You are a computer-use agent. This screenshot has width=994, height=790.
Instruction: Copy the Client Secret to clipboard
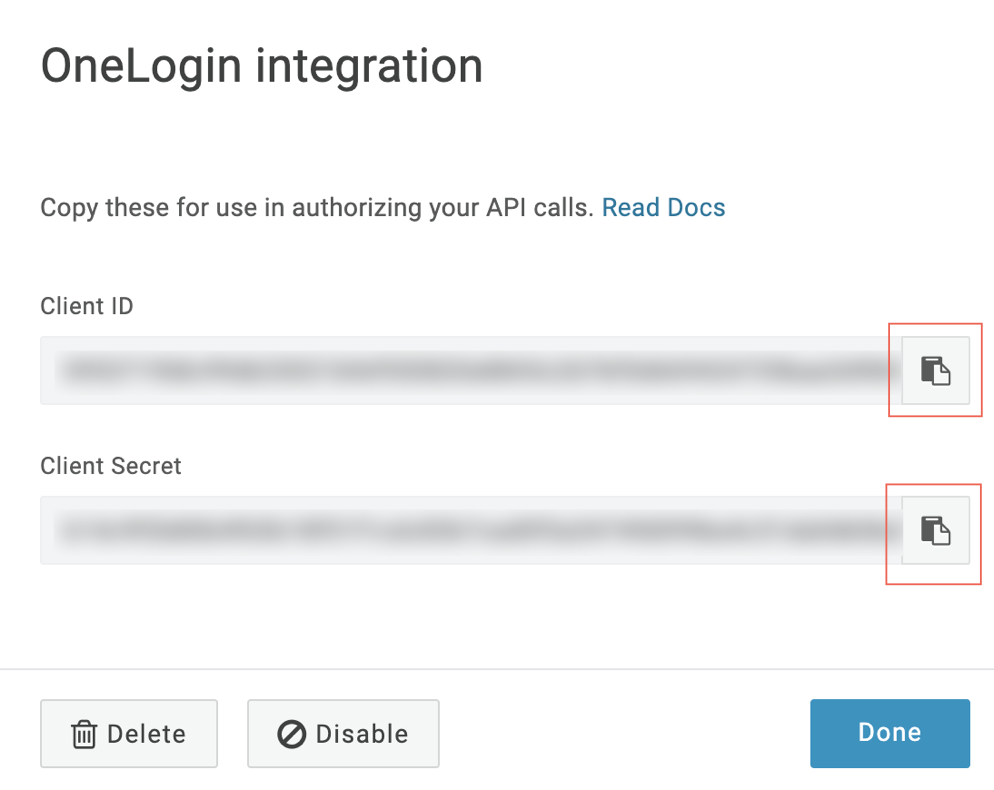click(936, 530)
